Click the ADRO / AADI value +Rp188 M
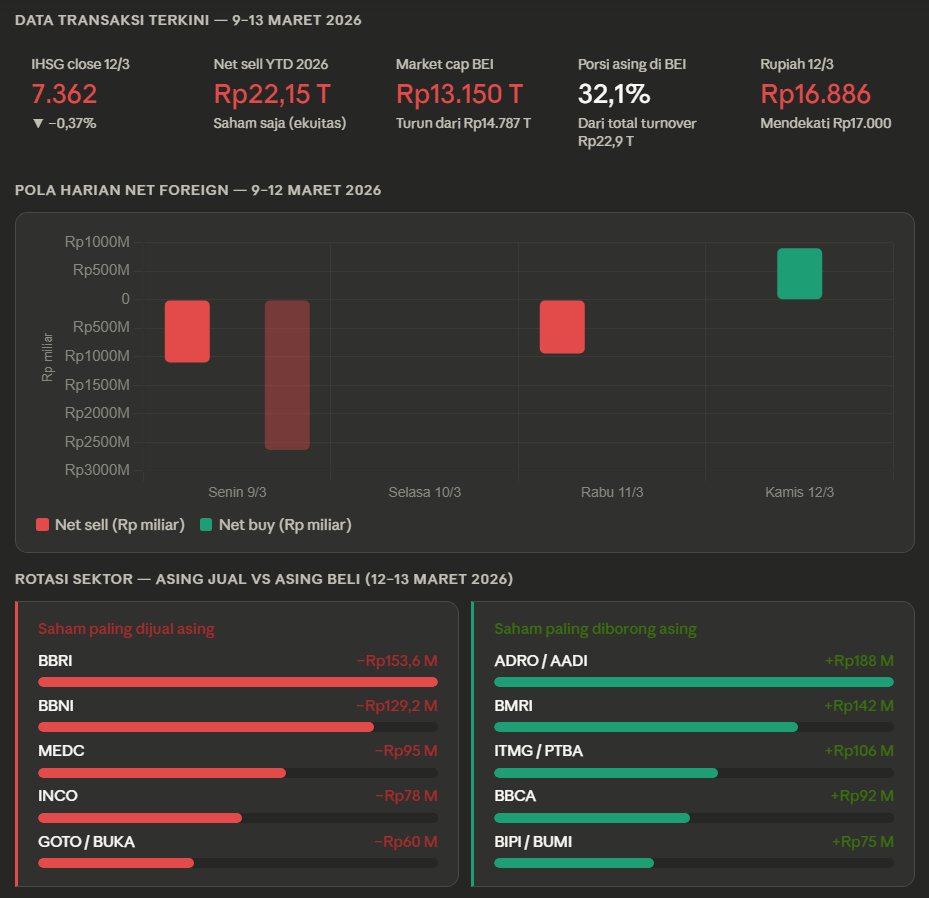 pos(859,661)
